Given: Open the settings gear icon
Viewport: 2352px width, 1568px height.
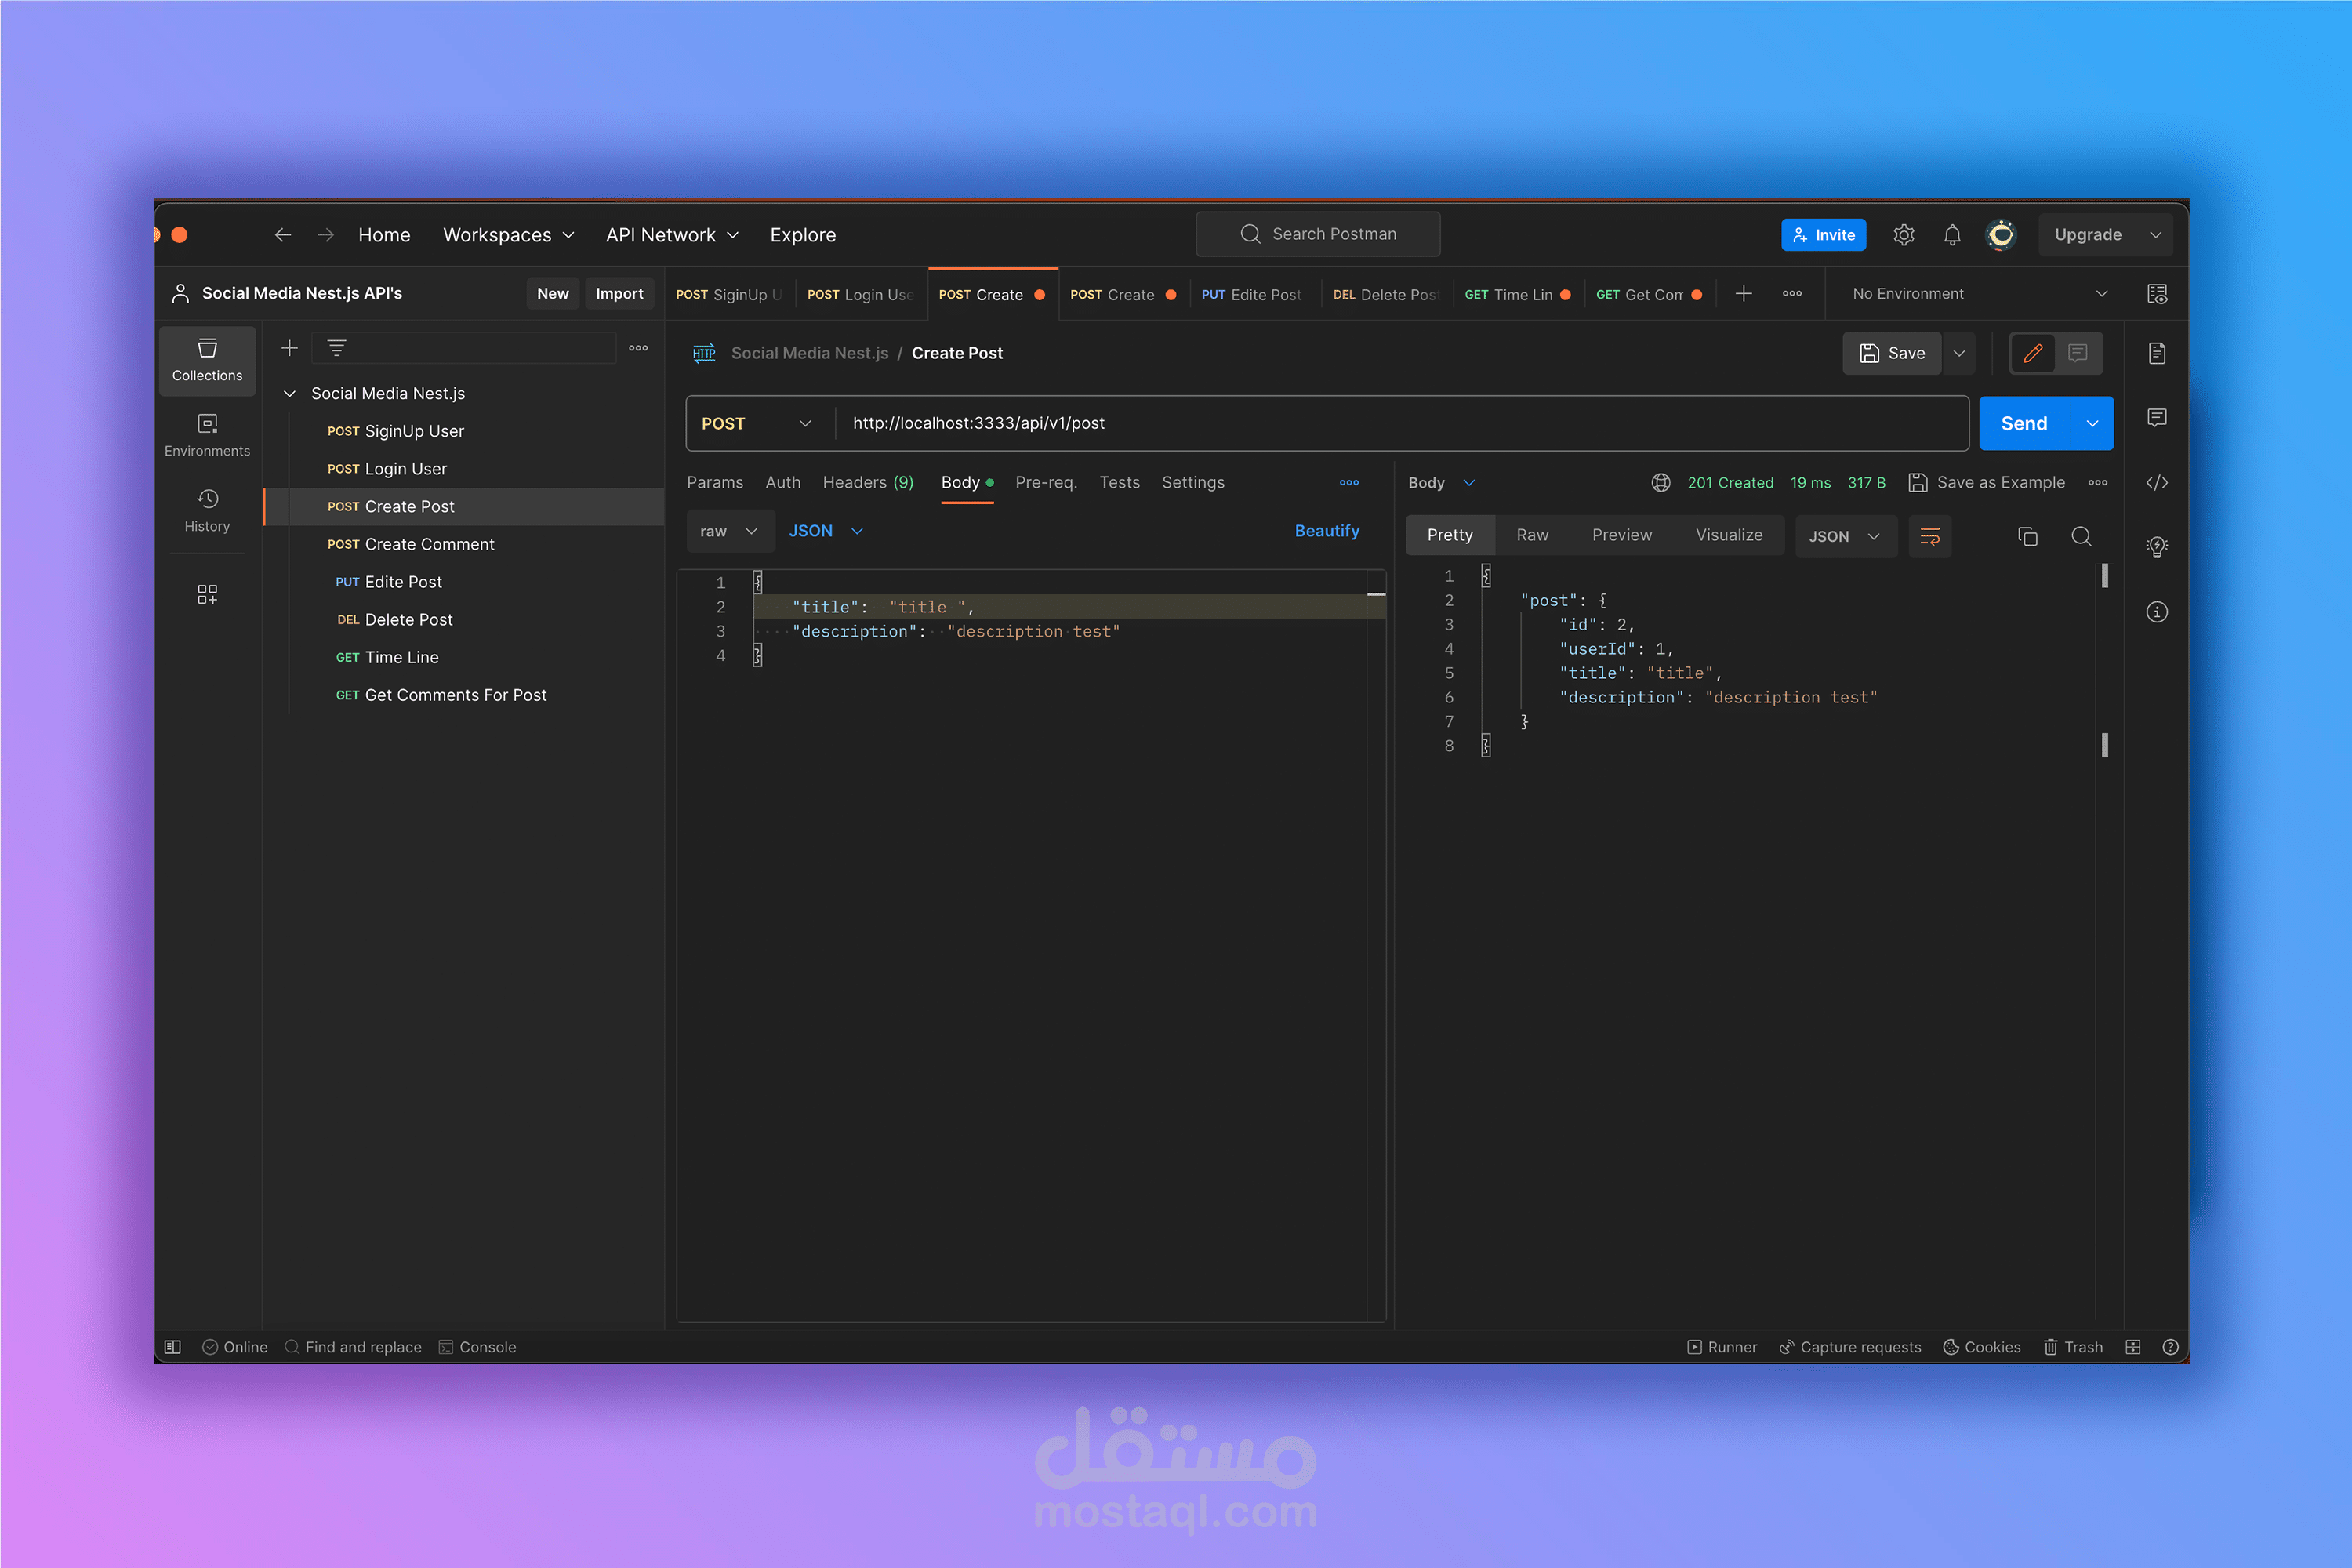Looking at the screenshot, I should pyautogui.click(x=1903, y=235).
